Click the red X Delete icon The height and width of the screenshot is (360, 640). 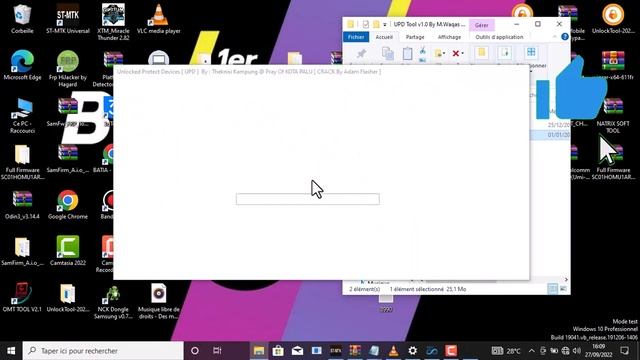[456, 53]
